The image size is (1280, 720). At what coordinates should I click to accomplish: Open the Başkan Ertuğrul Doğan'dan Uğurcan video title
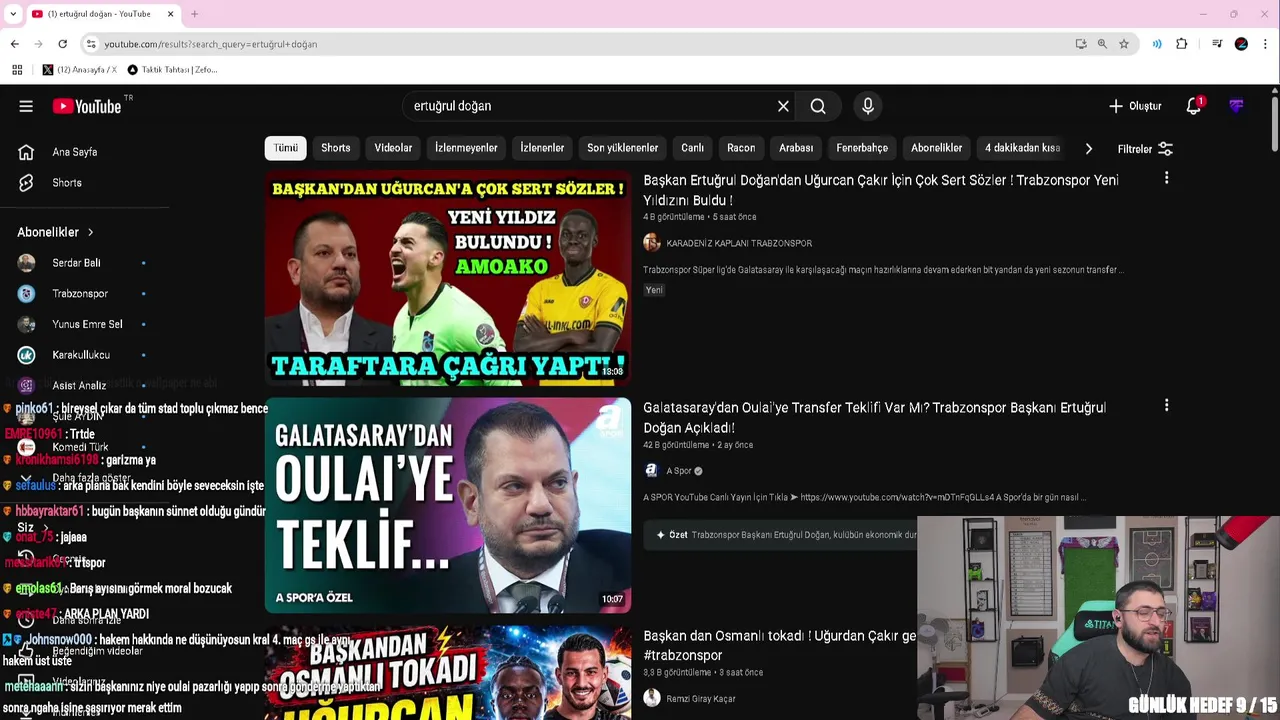880,190
